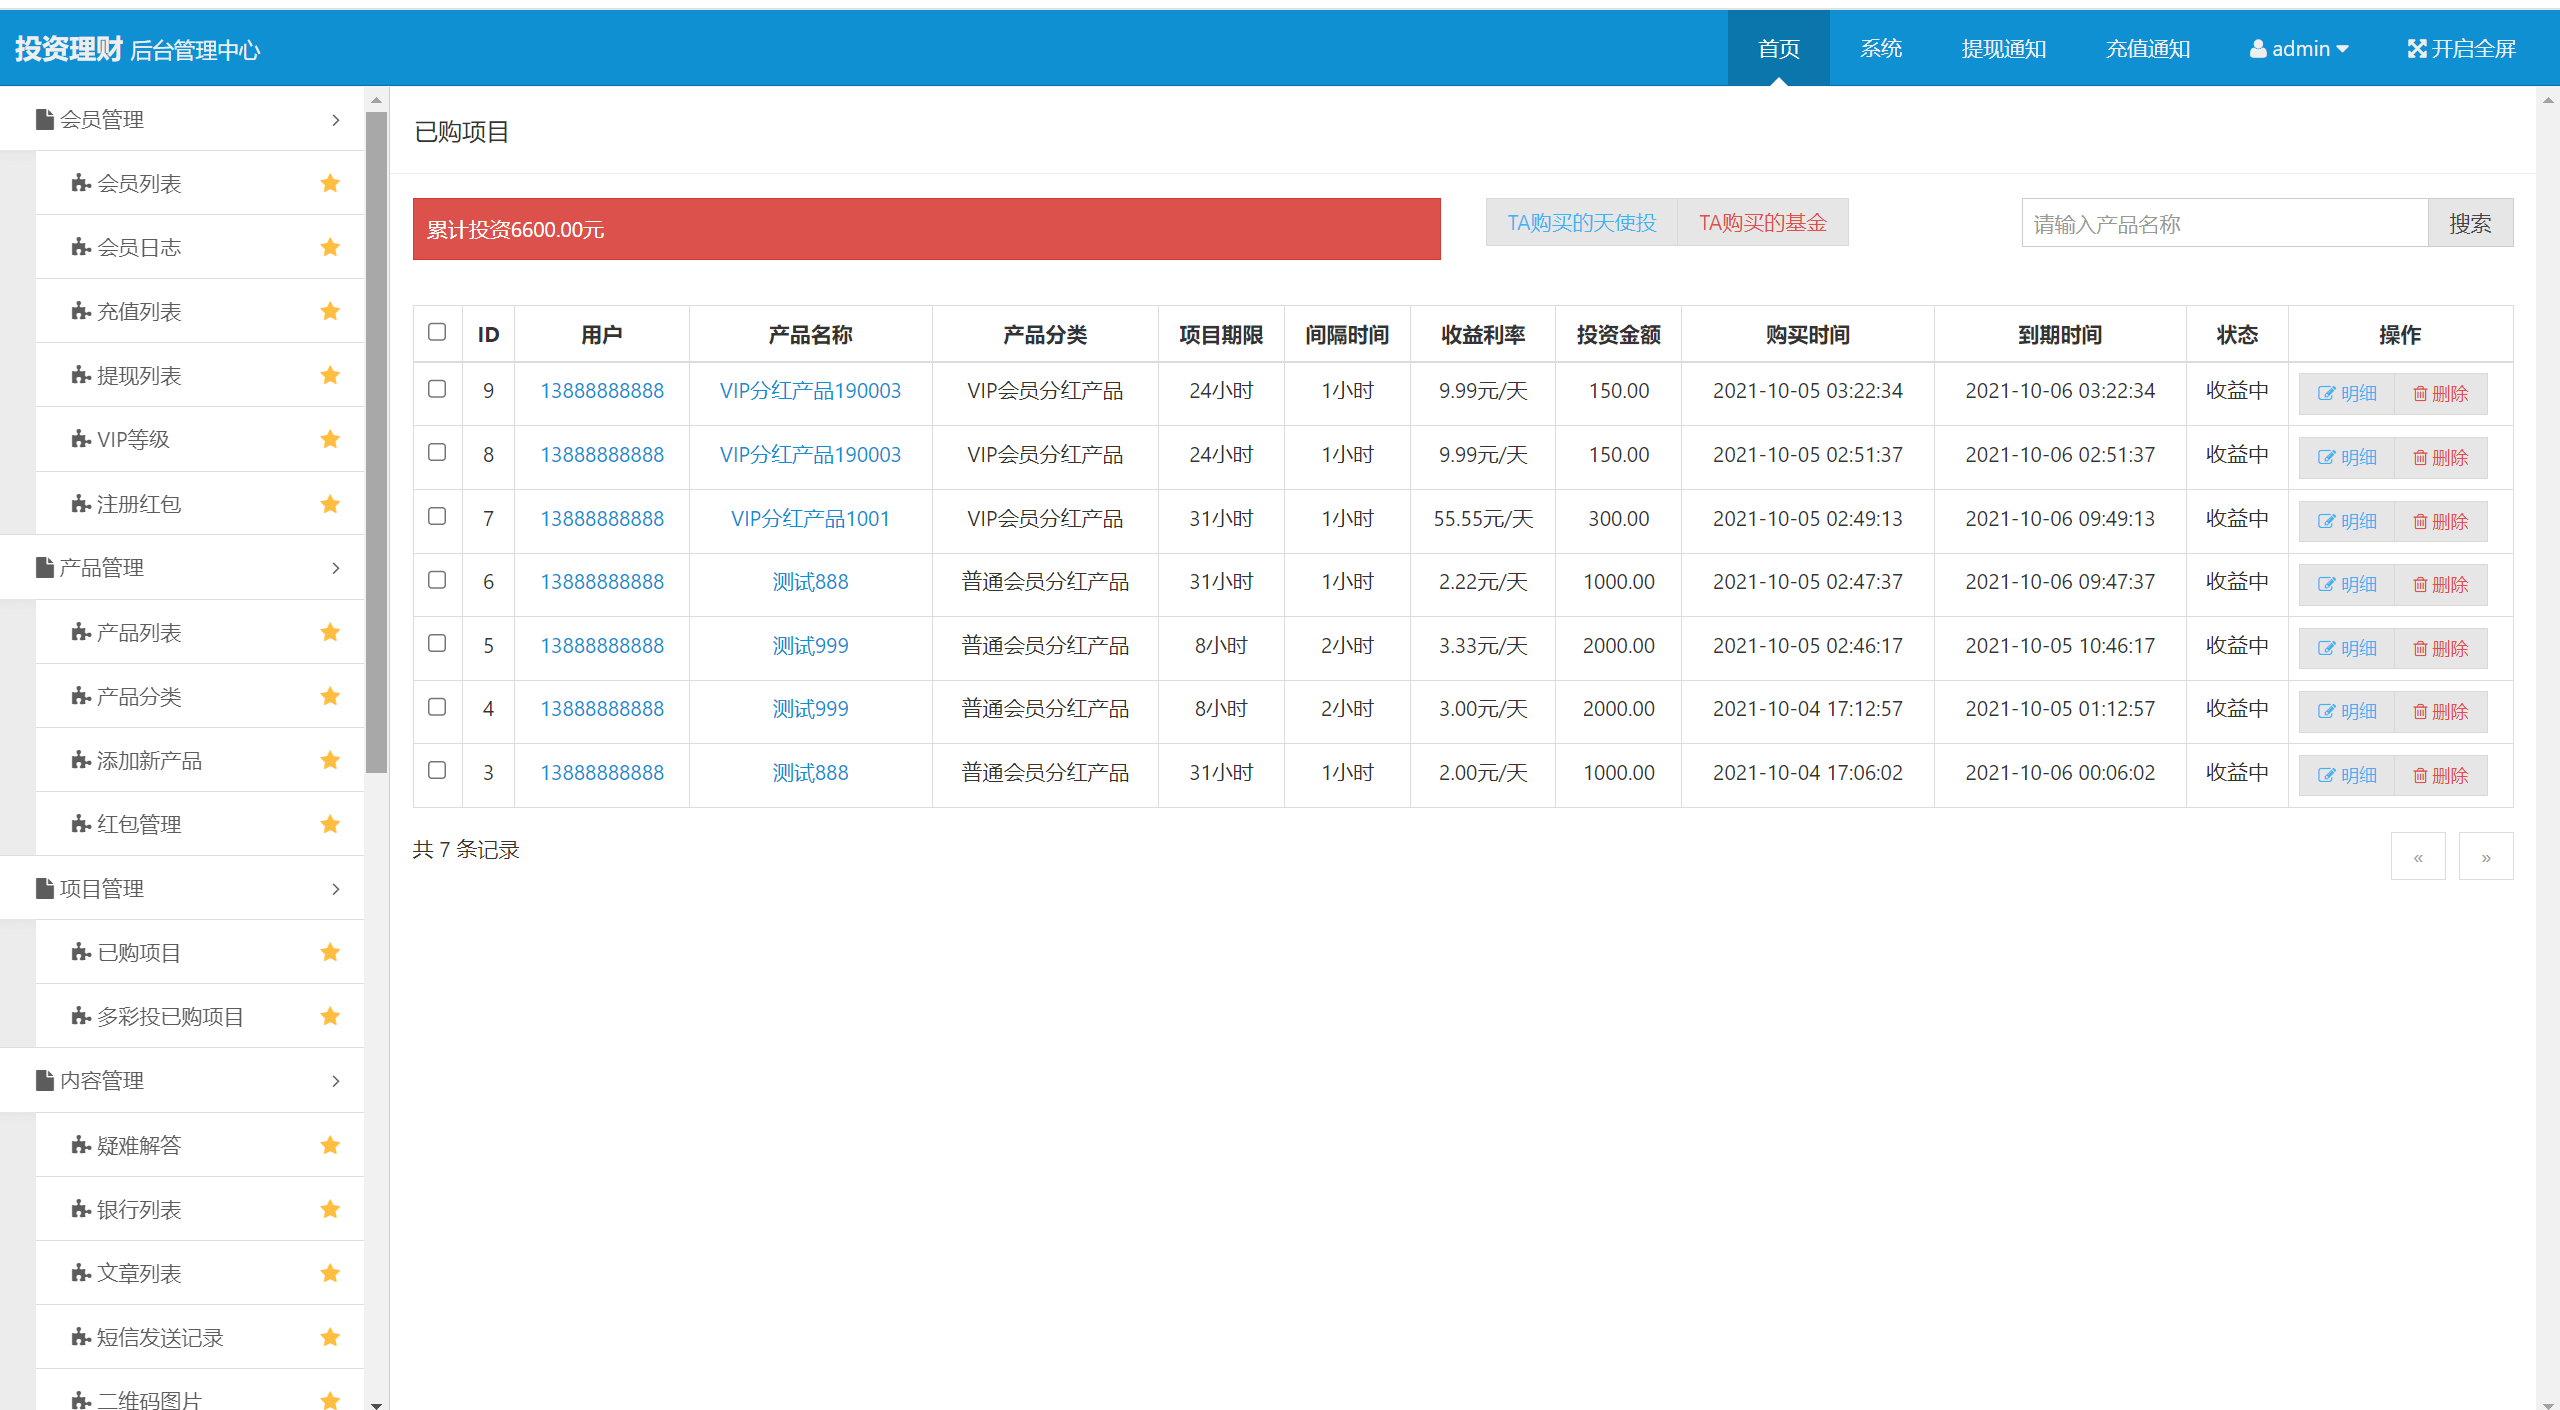Click the sidebar vertical scrollbar thumb
The width and height of the screenshot is (2560, 1410).
(376, 440)
